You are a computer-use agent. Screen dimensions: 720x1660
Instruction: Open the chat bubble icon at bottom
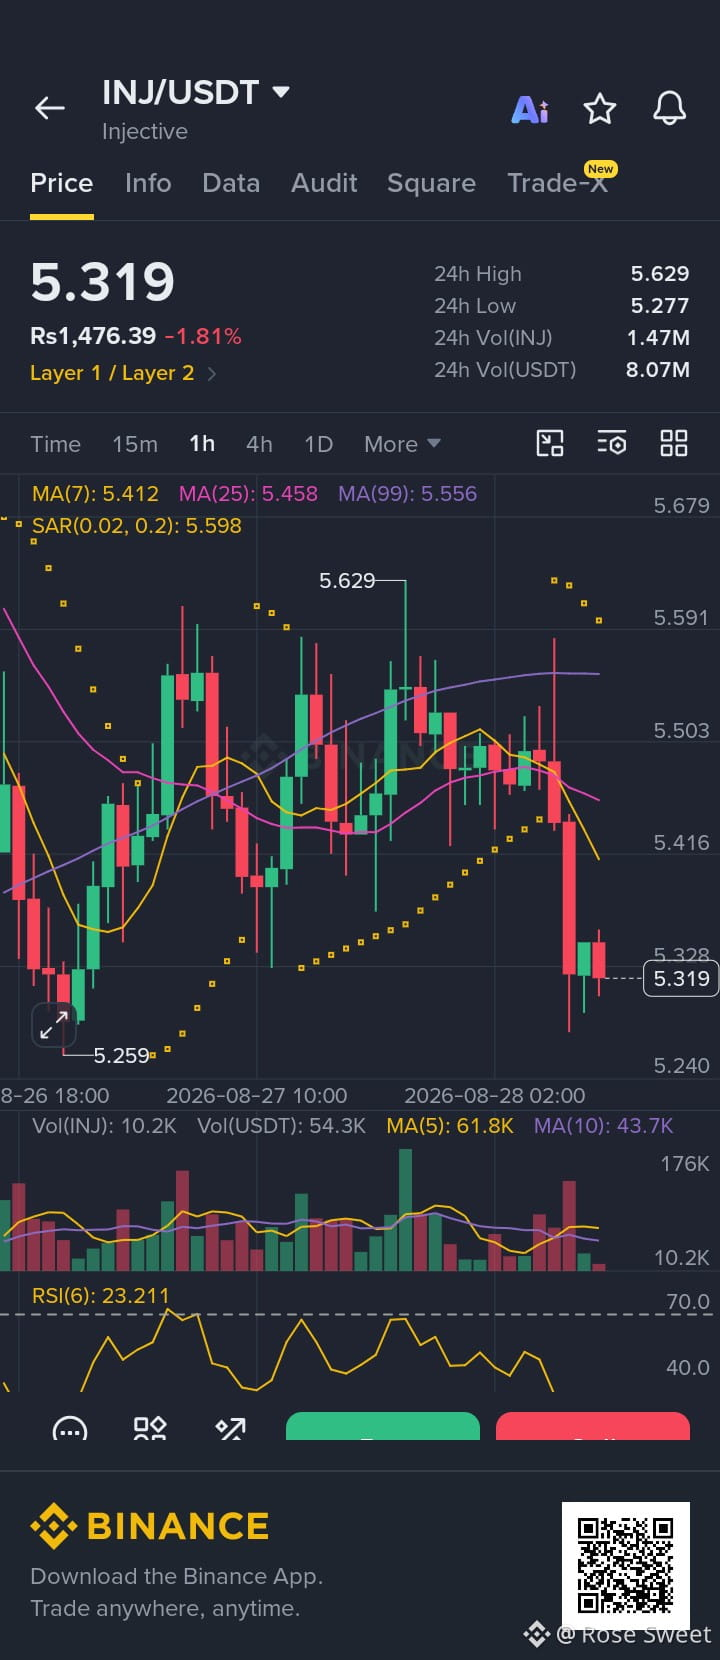[69, 1430]
